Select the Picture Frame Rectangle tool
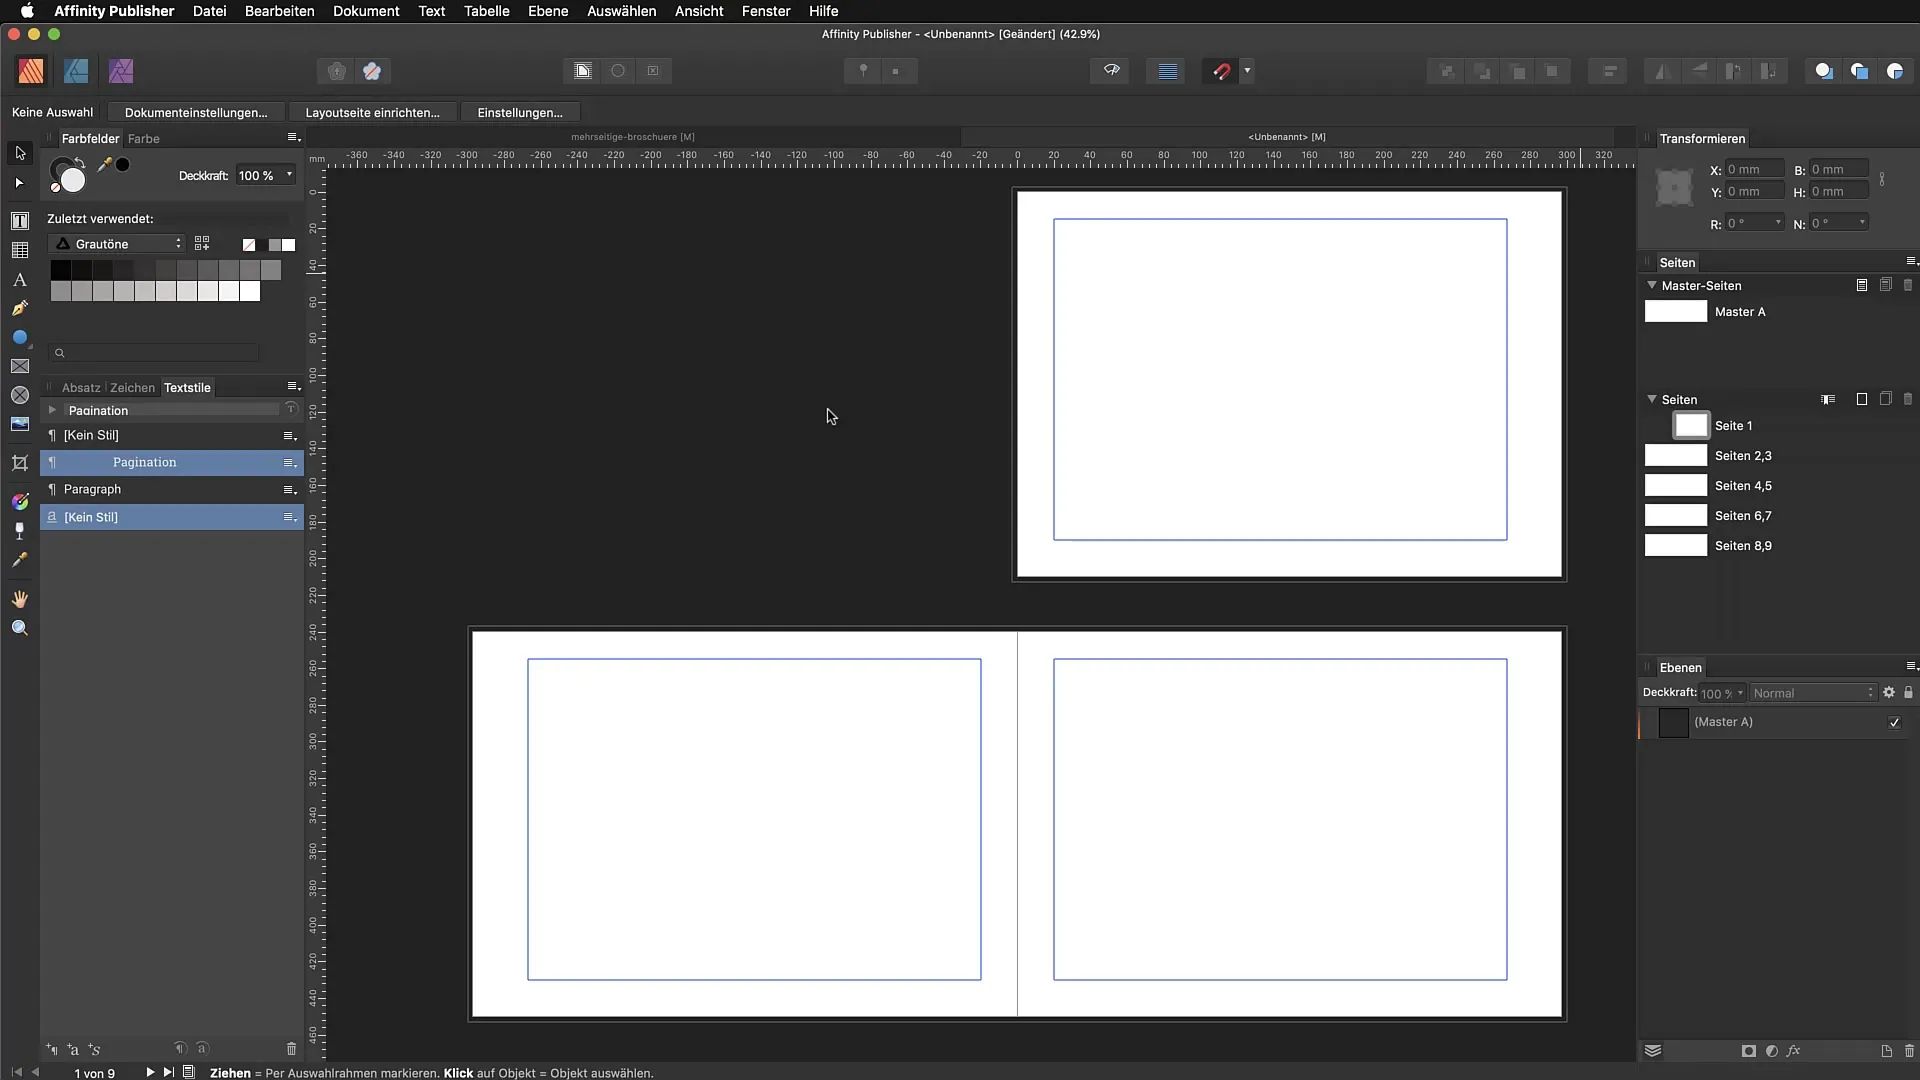 pyautogui.click(x=20, y=366)
